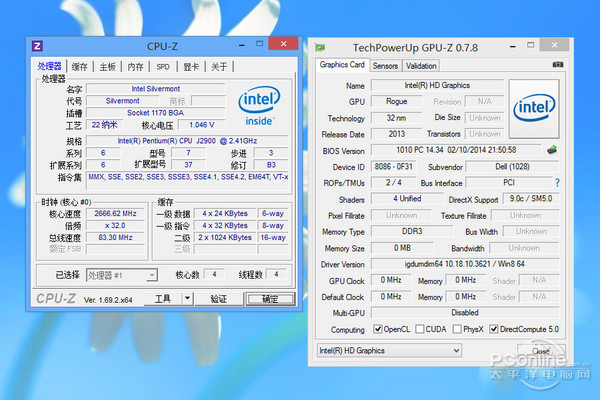Viewport: 600px width, 400px height.
Task: Click the GPU field Rogue
Action: tap(396, 101)
